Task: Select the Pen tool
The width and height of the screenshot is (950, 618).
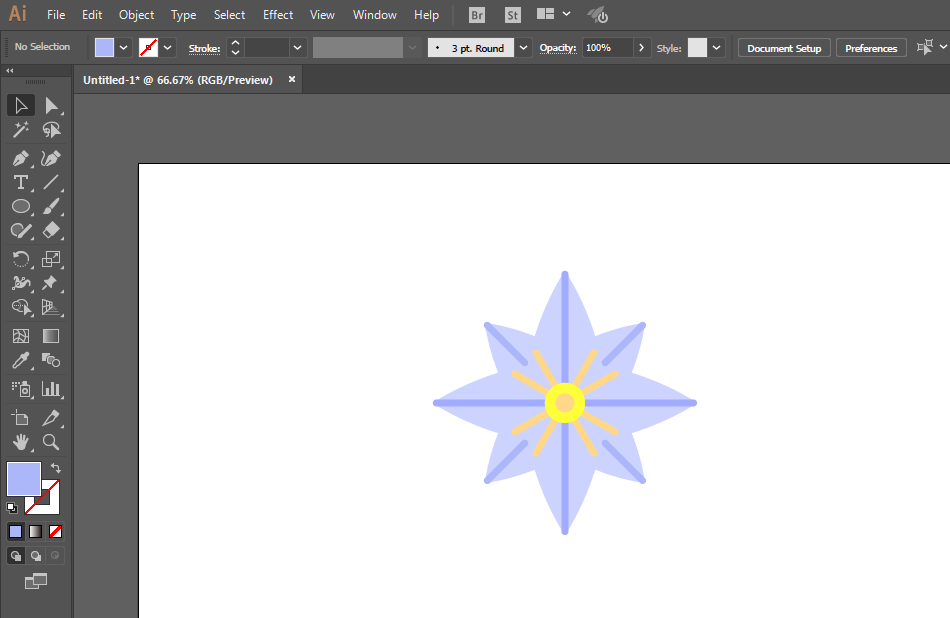Action: click(x=21, y=159)
